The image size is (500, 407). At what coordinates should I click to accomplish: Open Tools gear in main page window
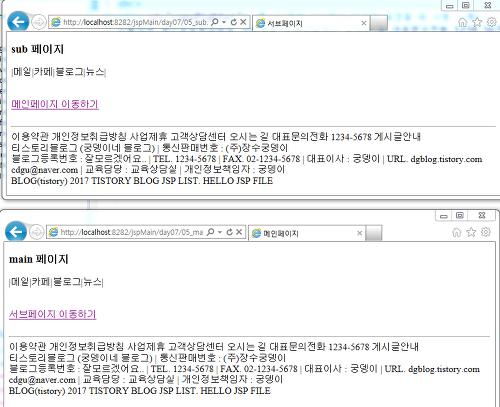coord(486,232)
